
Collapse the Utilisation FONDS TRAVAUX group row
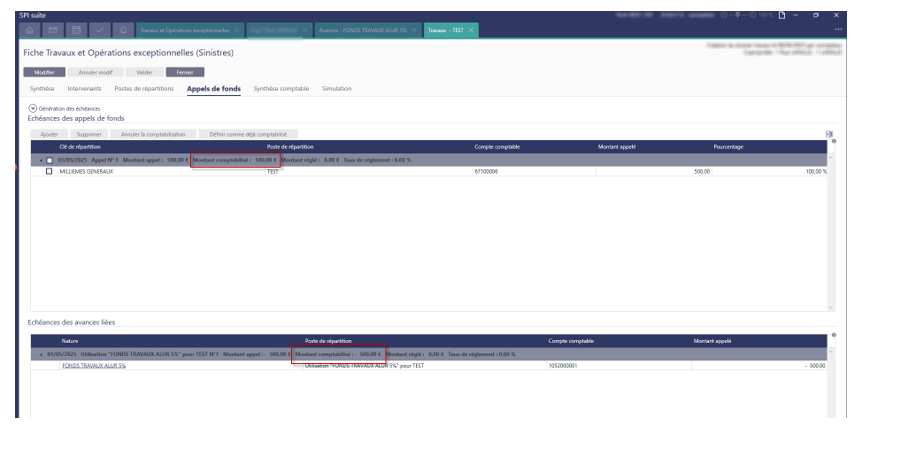pos(41,354)
